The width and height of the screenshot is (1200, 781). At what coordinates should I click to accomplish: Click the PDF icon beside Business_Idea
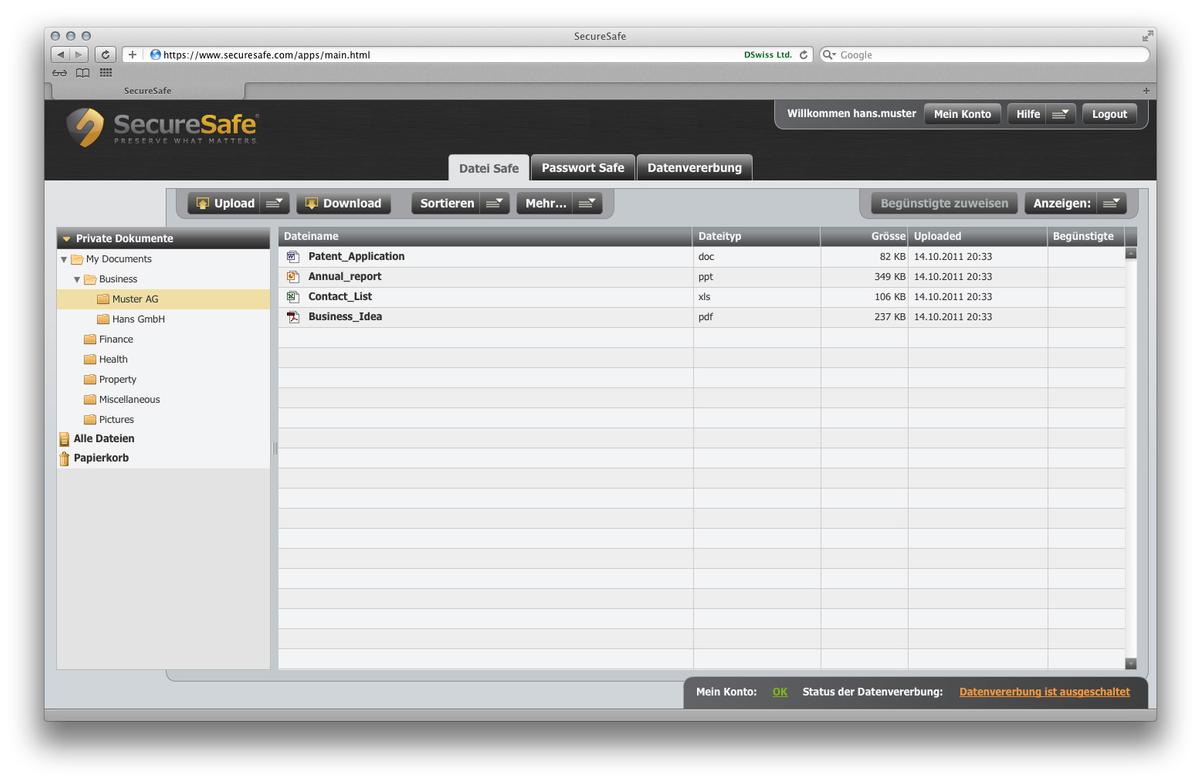pyautogui.click(x=293, y=317)
